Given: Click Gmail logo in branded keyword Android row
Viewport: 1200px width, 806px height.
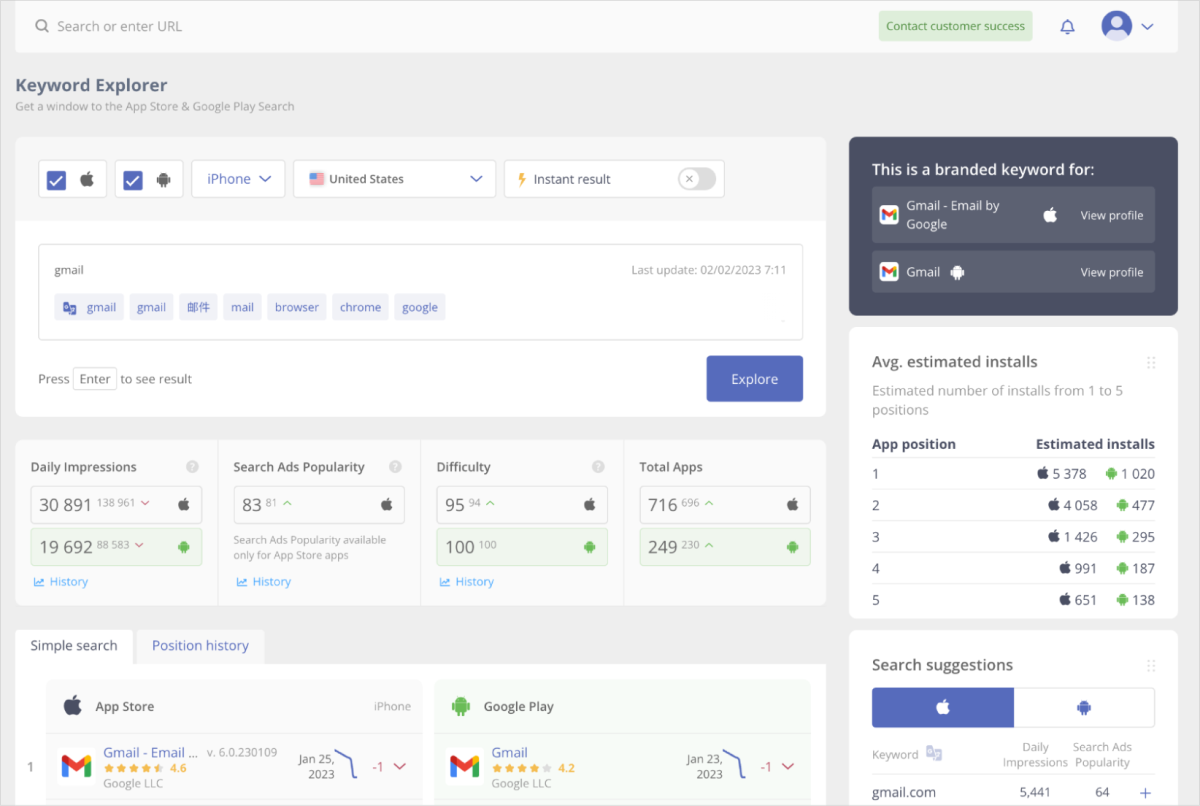Looking at the screenshot, I should click(x=889, y=272).
